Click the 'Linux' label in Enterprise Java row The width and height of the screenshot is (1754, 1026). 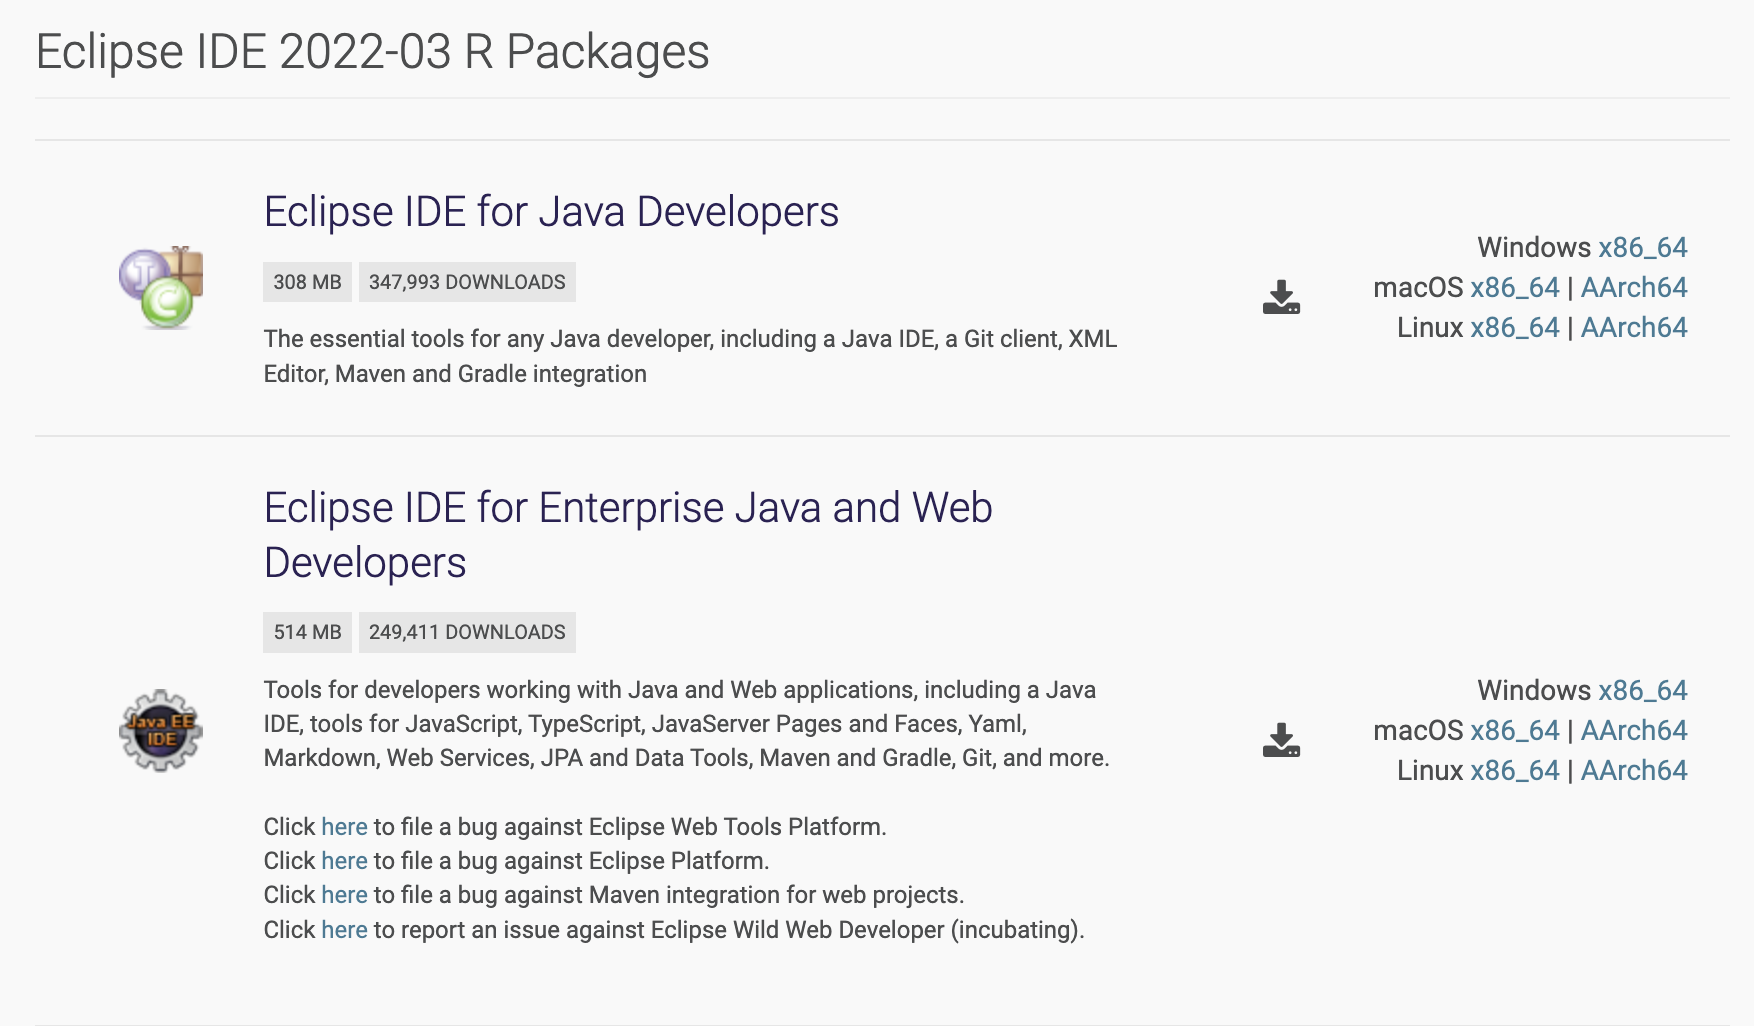(x=1430, y=770)
